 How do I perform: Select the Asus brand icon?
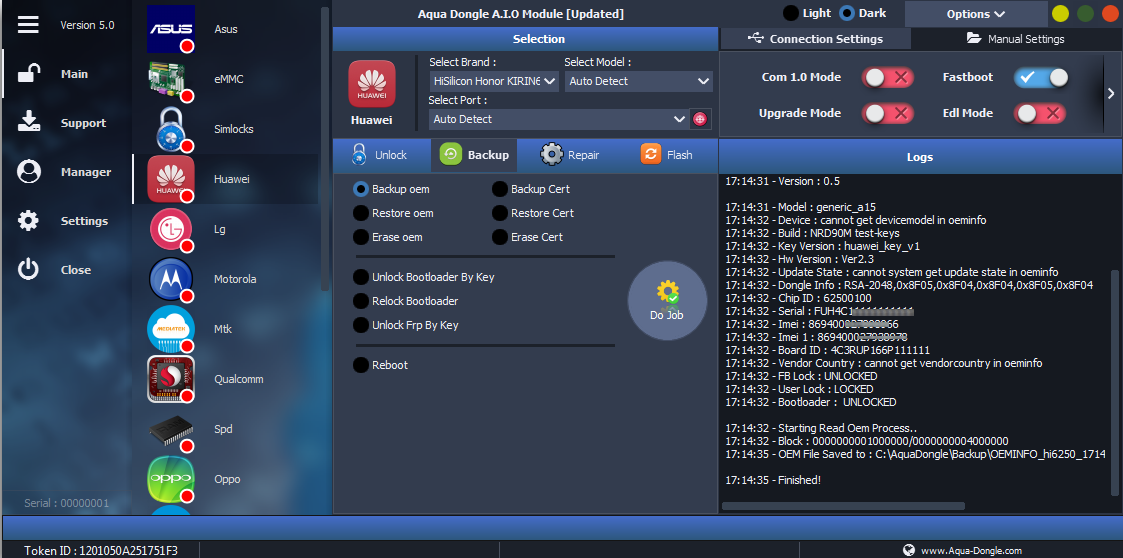171,29
